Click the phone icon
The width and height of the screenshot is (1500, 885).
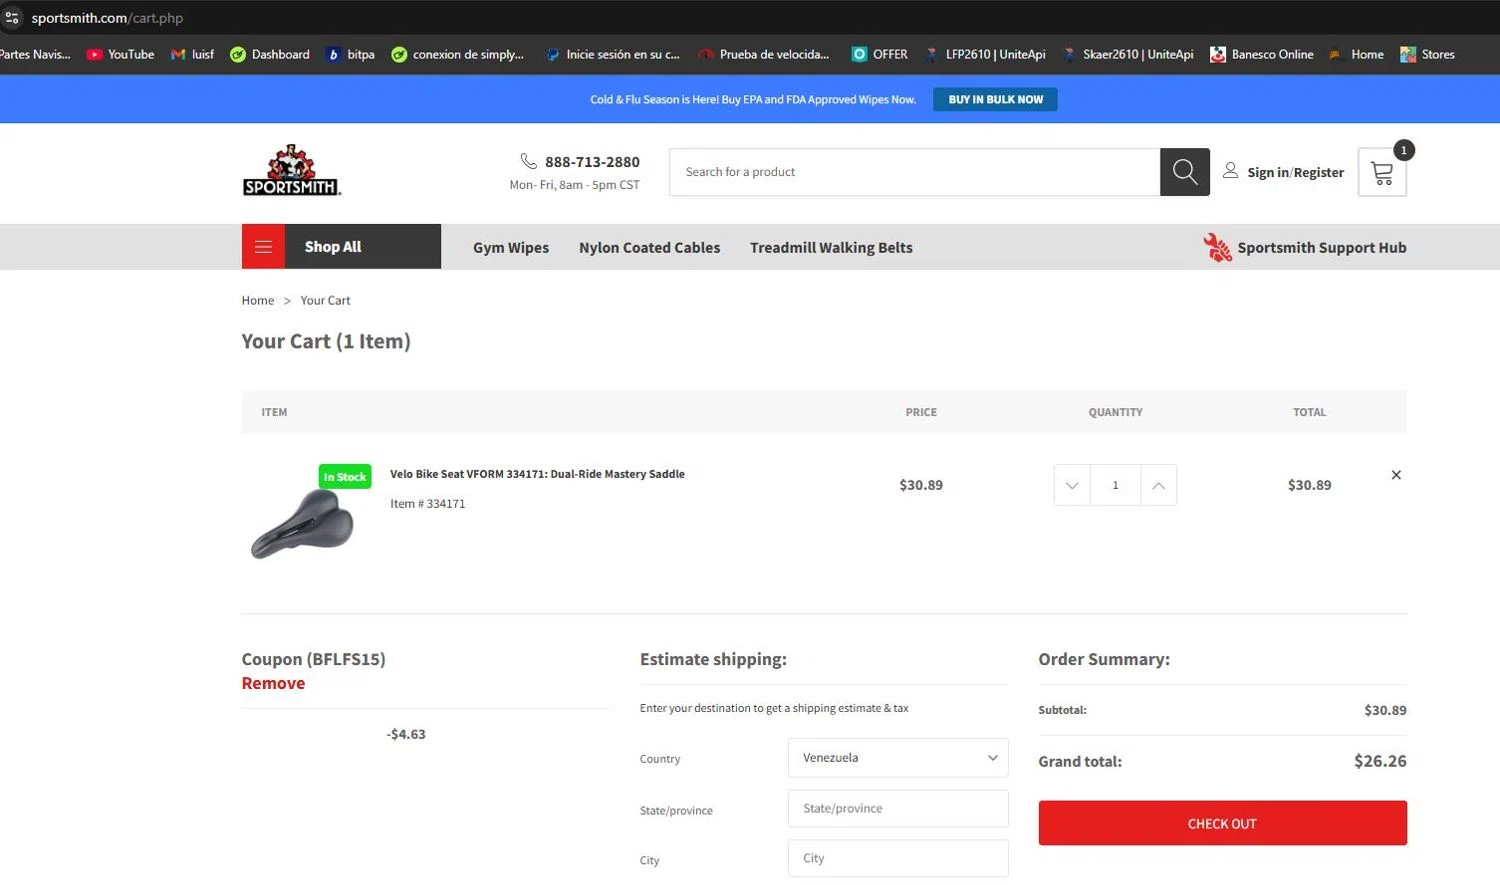pyautogui.click(x=529, y=161)
